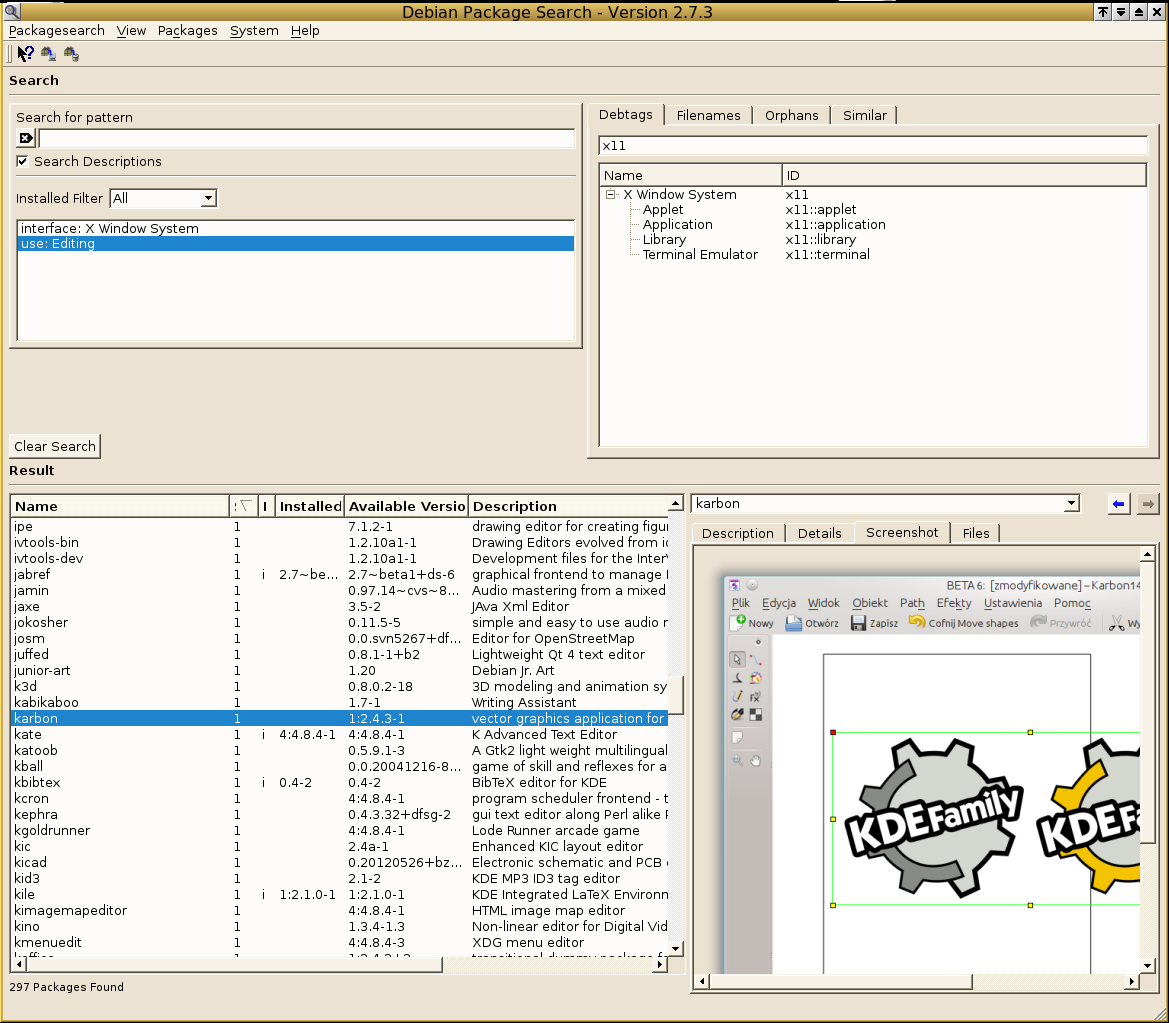
Task: Select the juffed package row
Action: coord(340,655)
